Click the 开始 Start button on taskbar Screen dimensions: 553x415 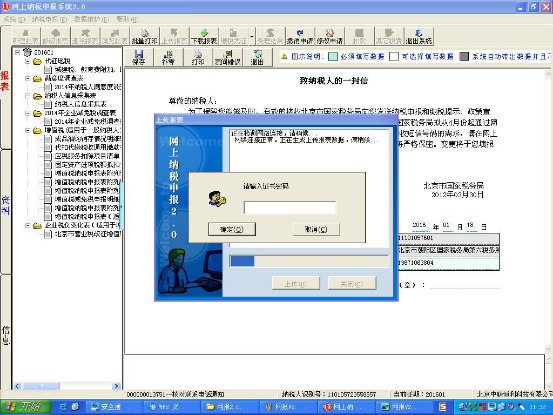[25, 407]
